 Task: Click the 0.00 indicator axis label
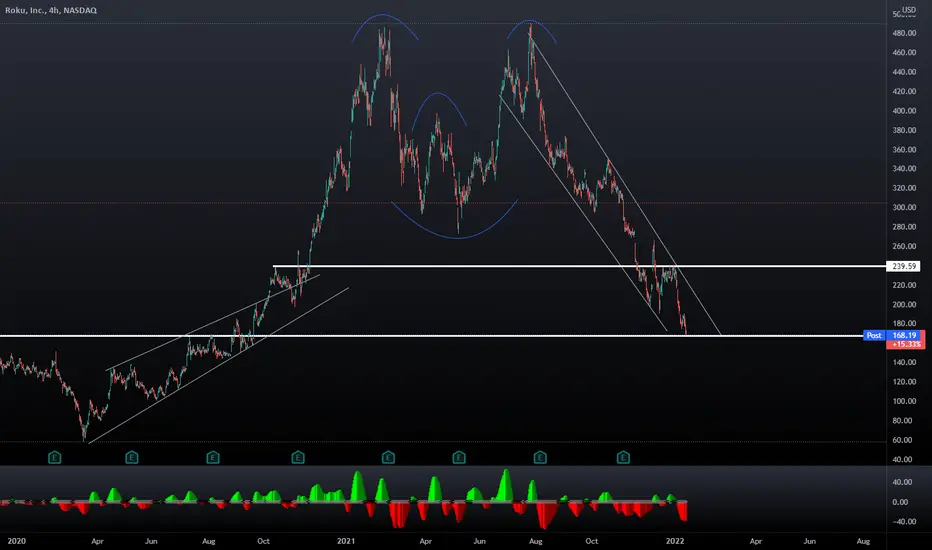(x=900, y=502)
